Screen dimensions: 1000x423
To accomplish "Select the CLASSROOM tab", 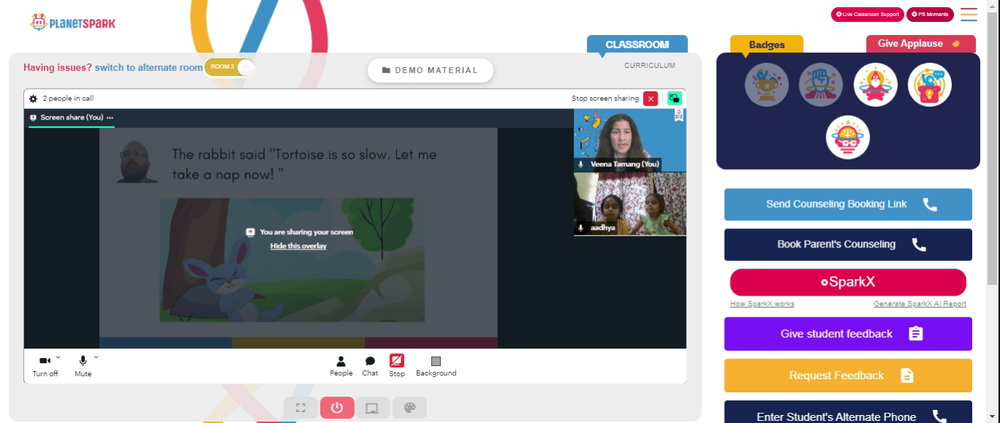I will pyautogui.click(x=637, y=44).
